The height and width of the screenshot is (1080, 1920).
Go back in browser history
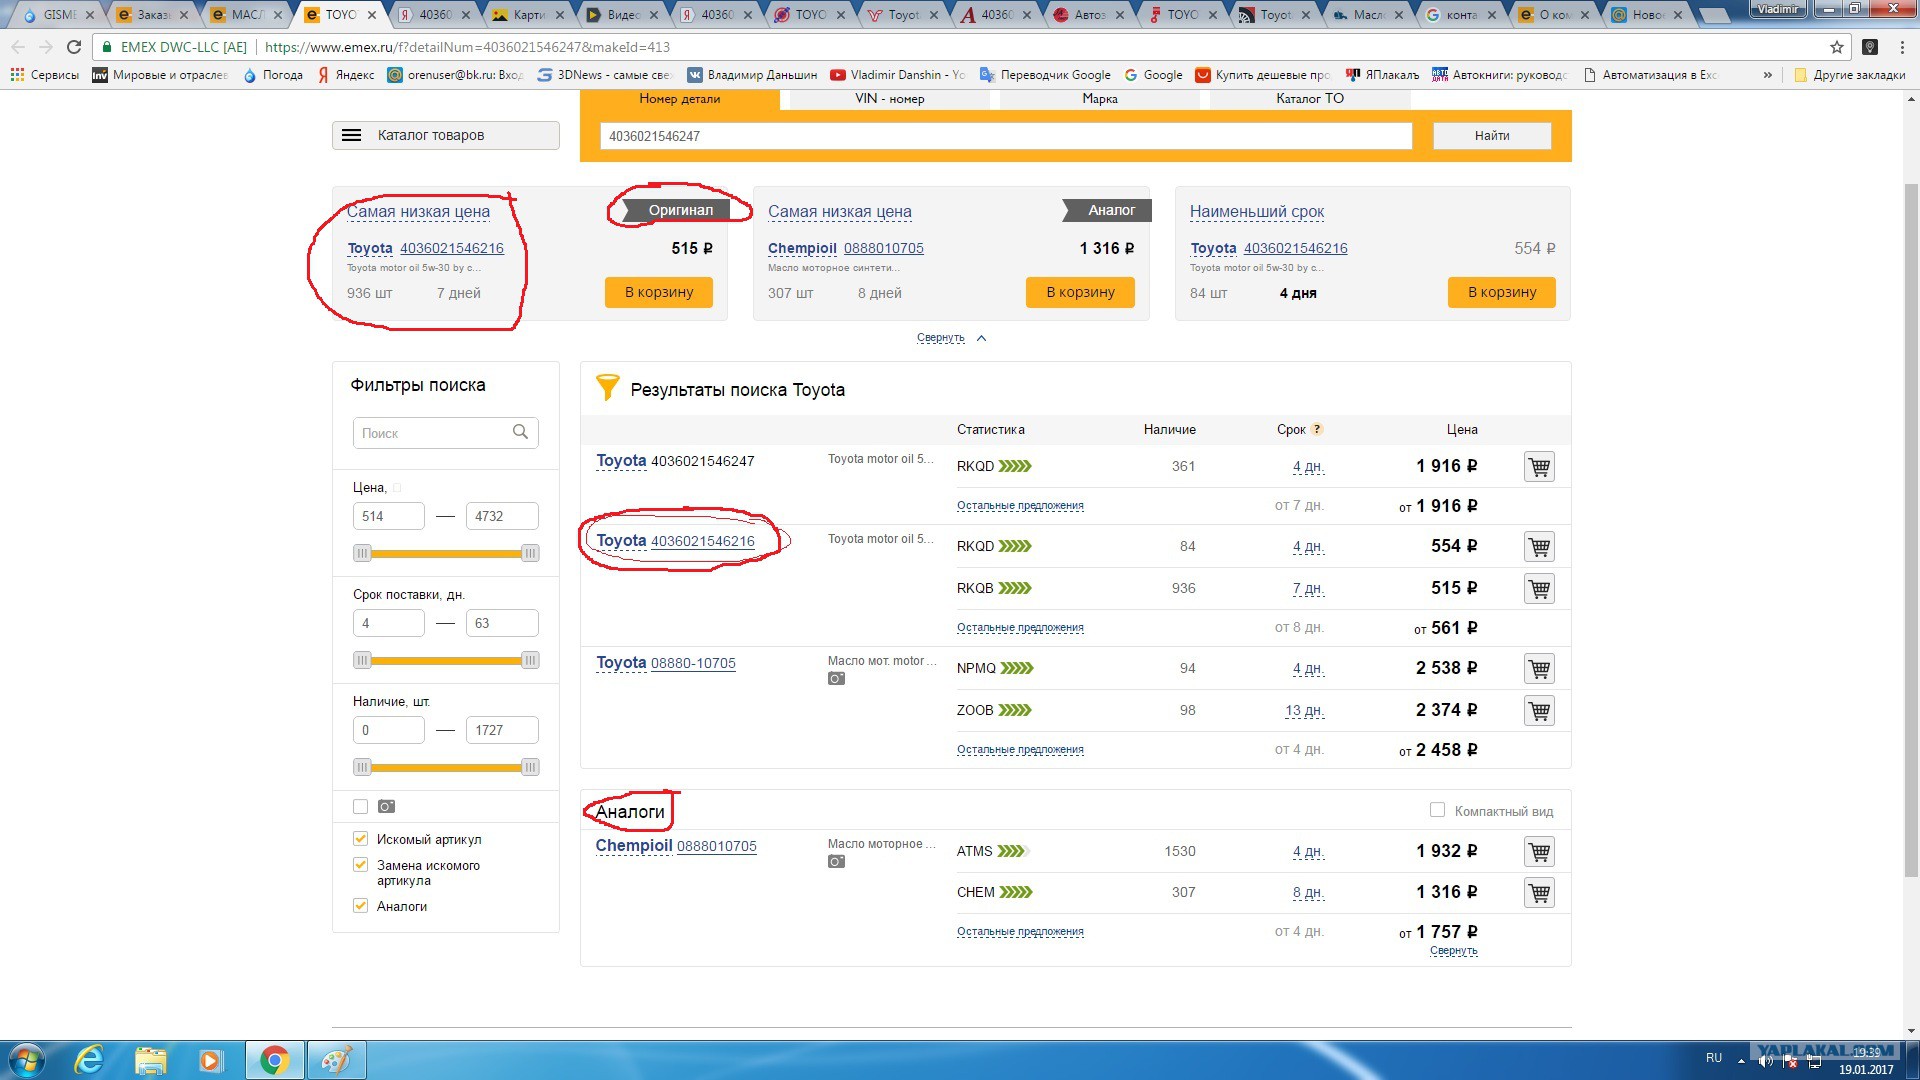click(18, 47)
